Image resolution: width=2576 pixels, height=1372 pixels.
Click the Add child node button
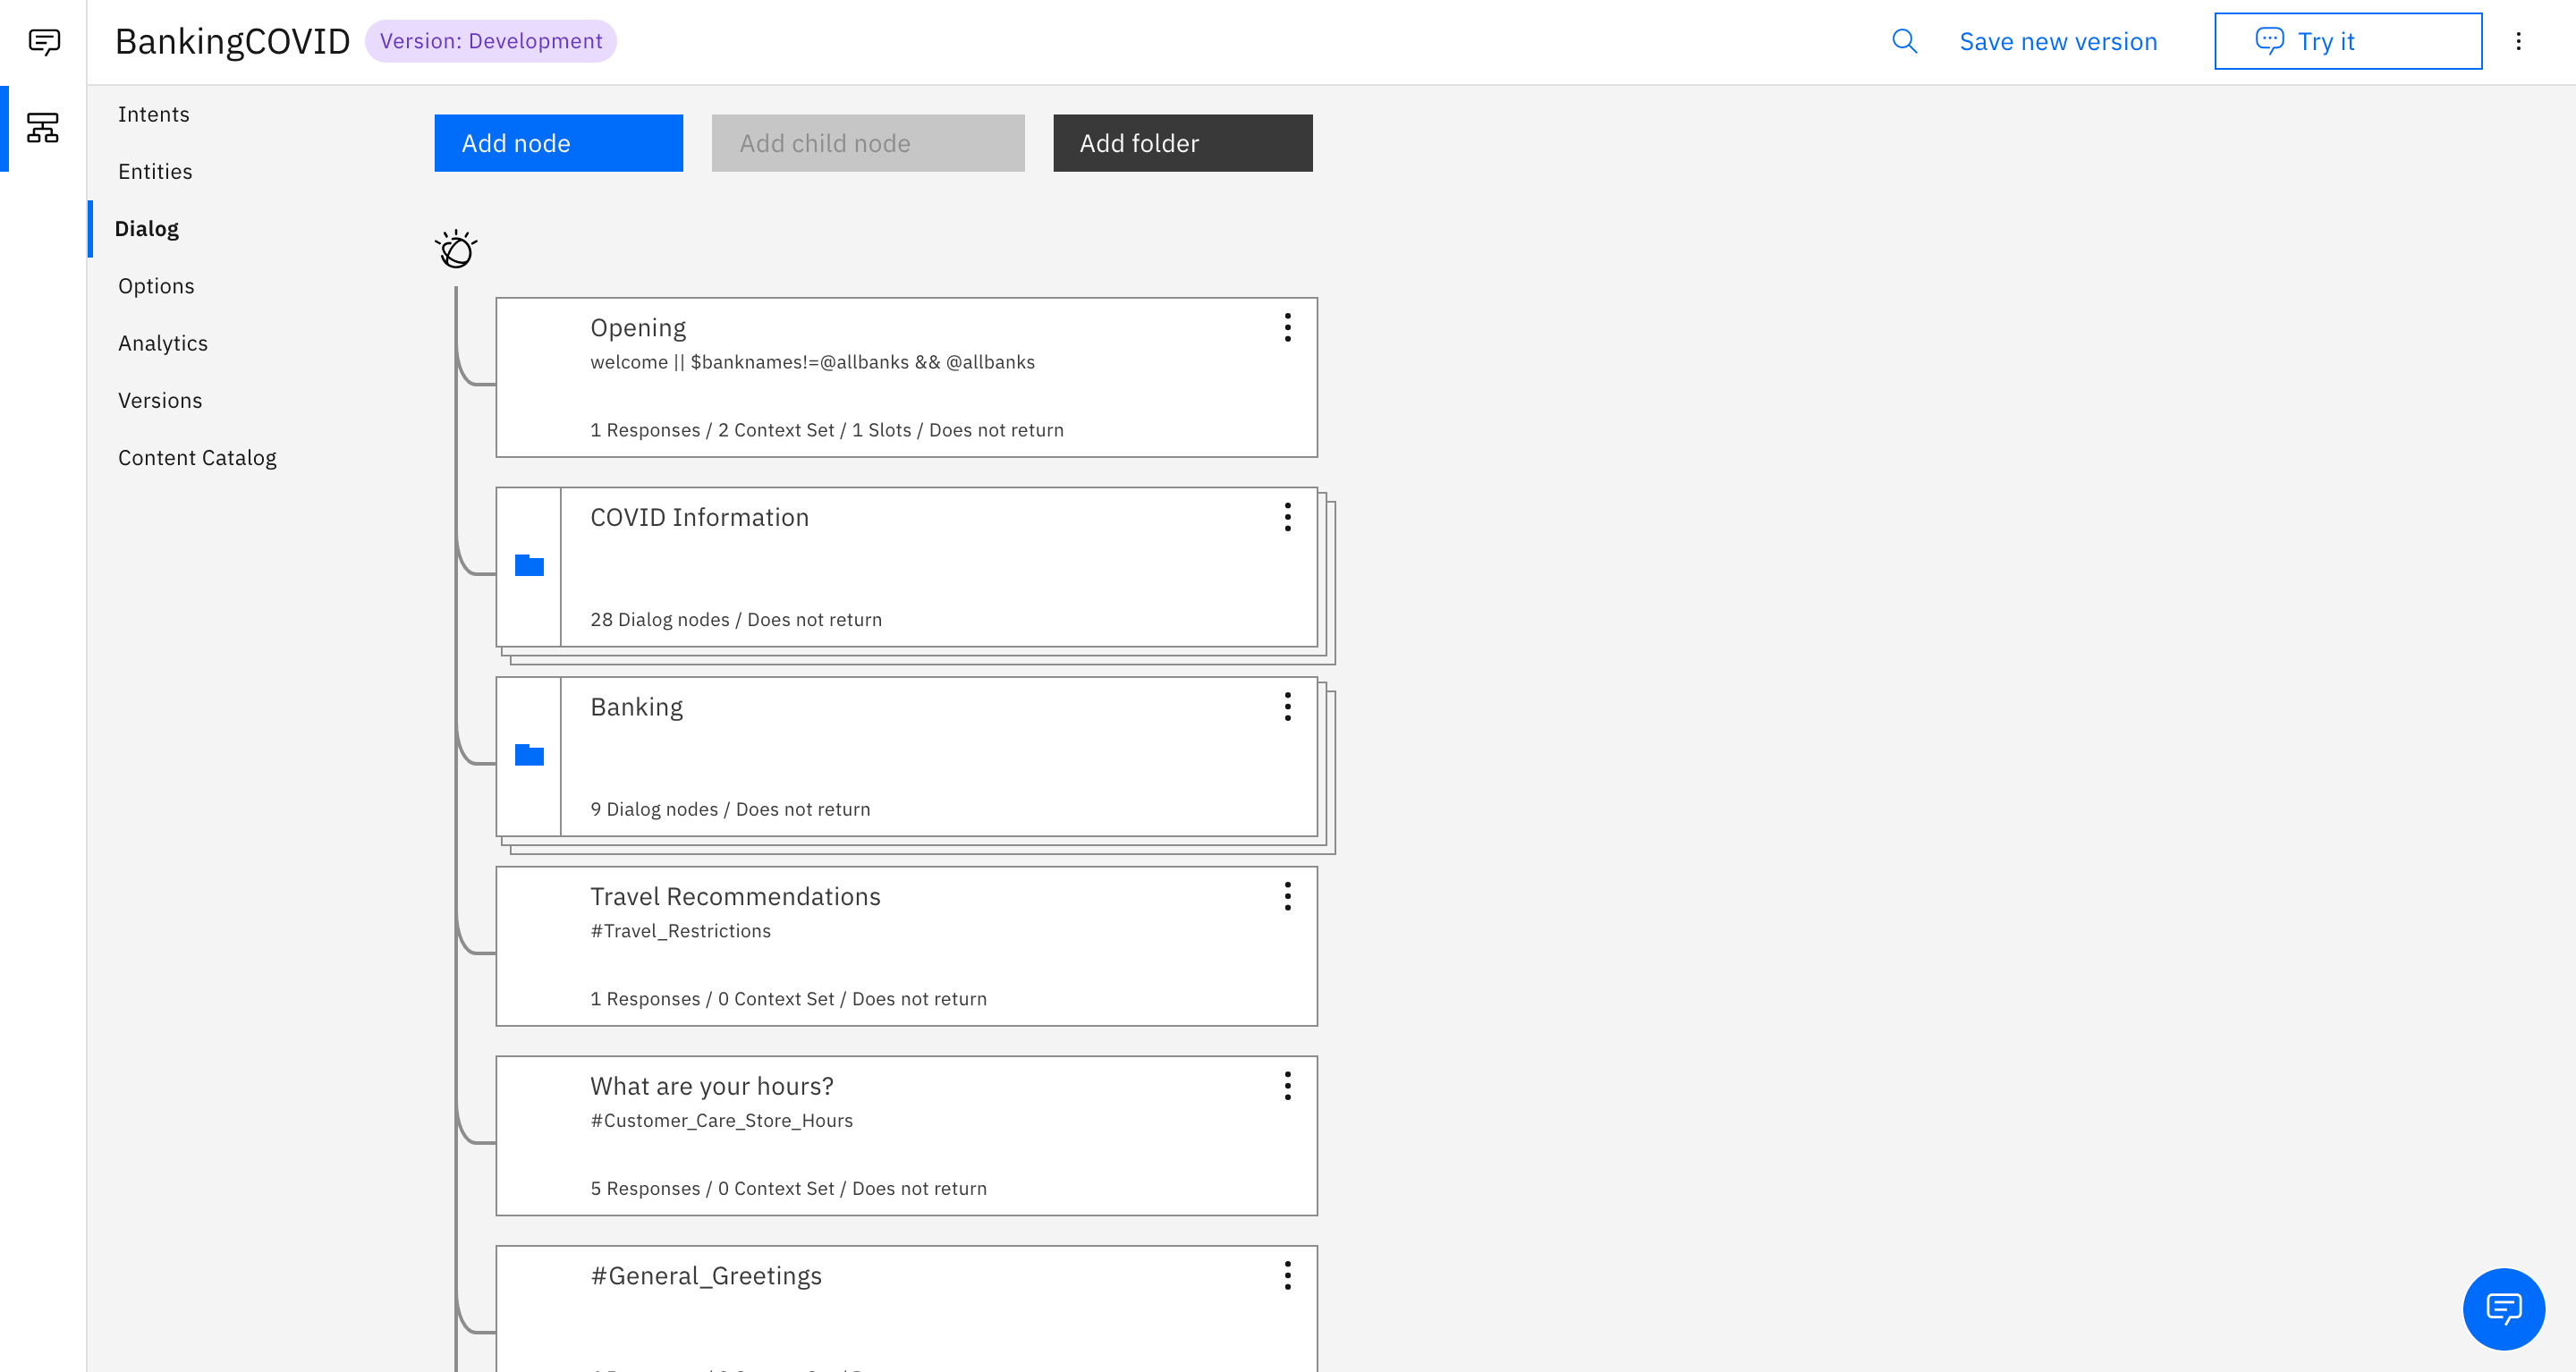868,143
